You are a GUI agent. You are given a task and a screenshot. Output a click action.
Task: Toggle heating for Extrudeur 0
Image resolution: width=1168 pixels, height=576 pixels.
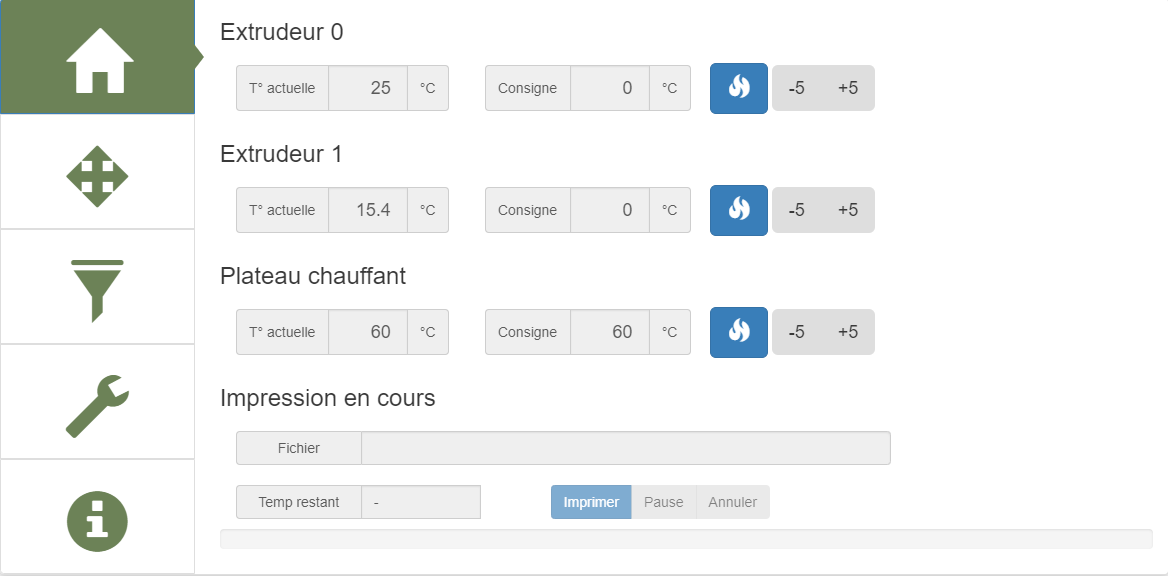click(x=739, y=88)
